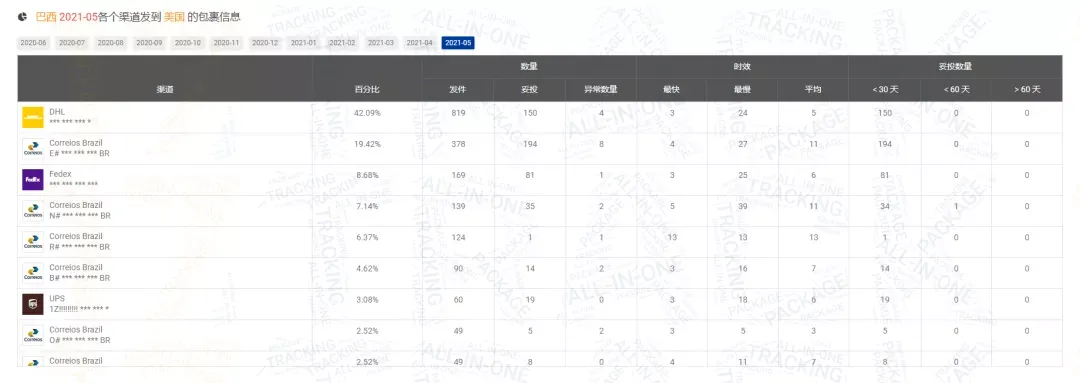
Task: Click the DHL percentage 42.09%
Action: 367,113
